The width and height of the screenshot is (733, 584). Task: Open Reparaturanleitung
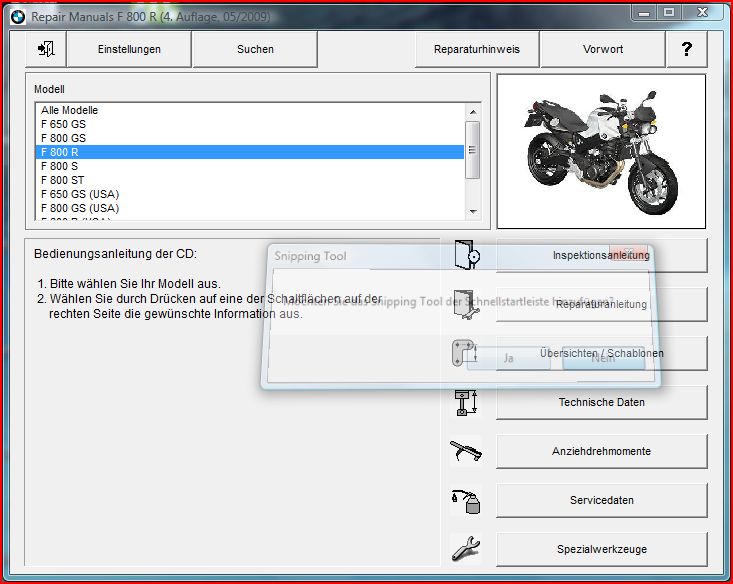tap(602, 304)
